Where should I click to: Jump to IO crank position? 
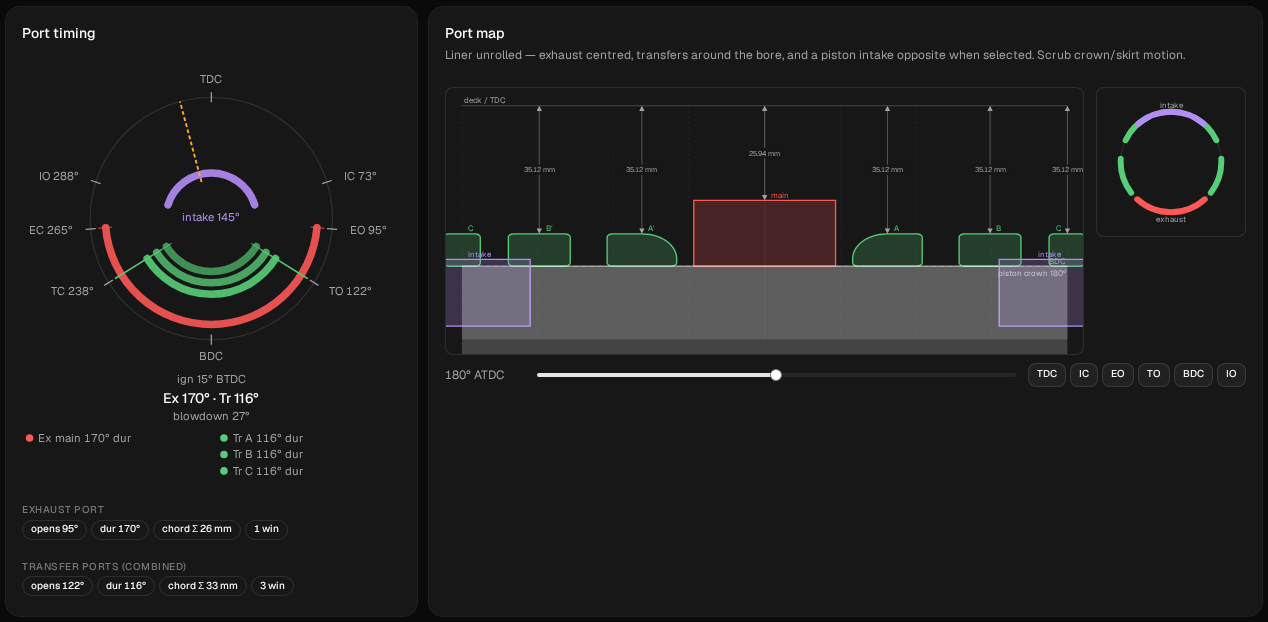1231,374
